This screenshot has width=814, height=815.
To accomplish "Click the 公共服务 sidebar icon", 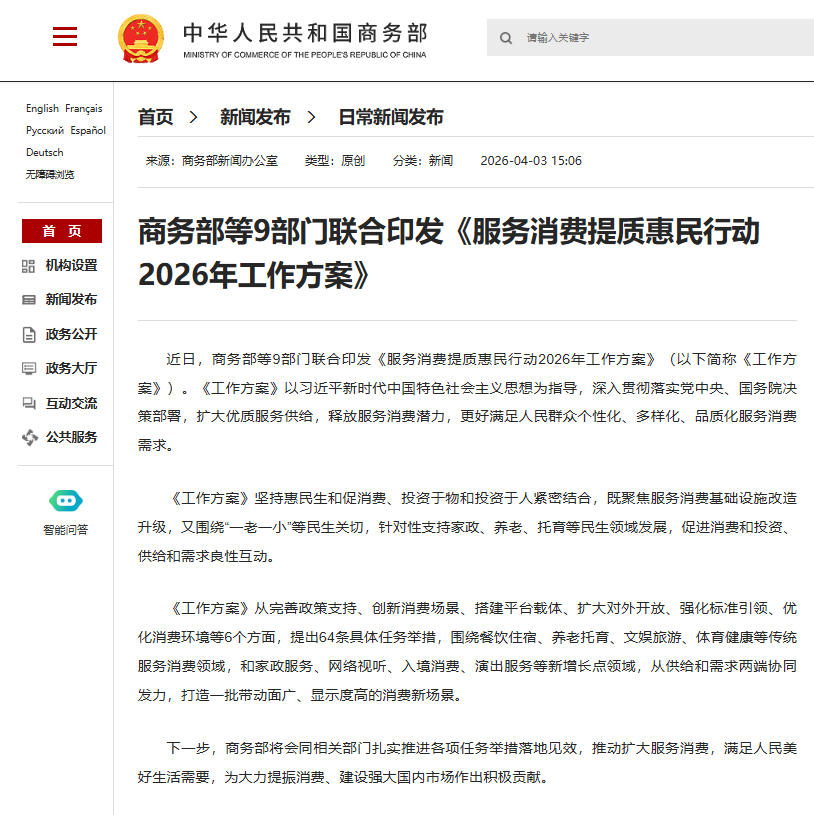I will pyautogui.click(x=29, y=437).
